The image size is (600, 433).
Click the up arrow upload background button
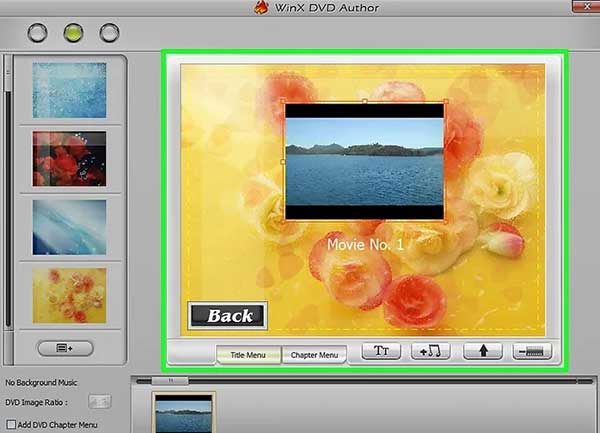pos(483,351)
